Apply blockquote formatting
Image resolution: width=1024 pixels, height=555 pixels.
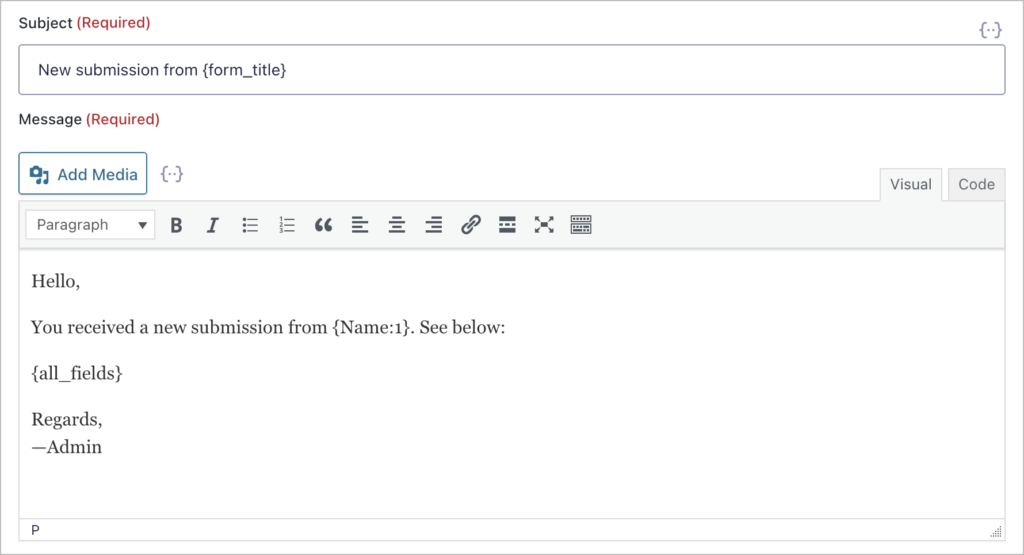(323, 225)
